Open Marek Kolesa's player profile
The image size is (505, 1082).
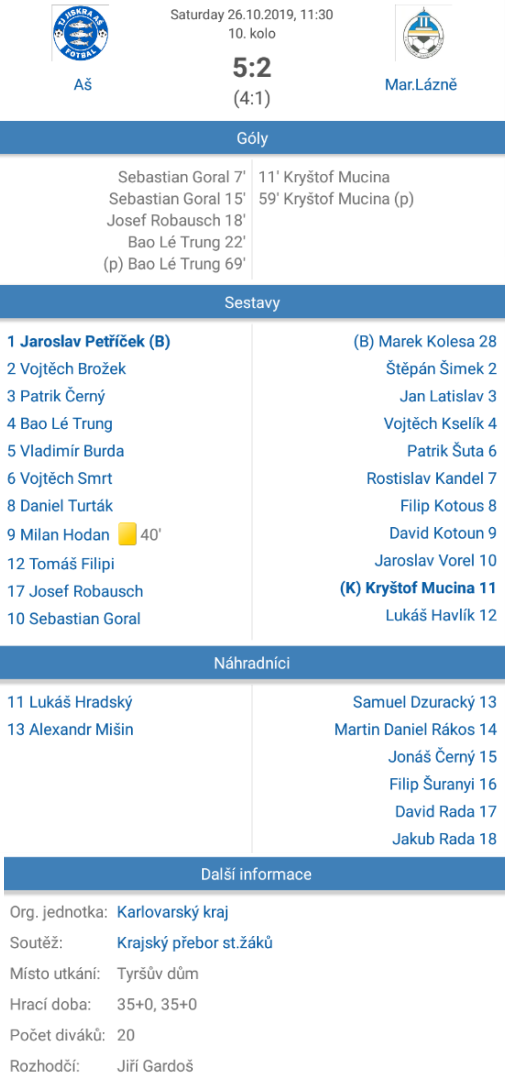425,342
